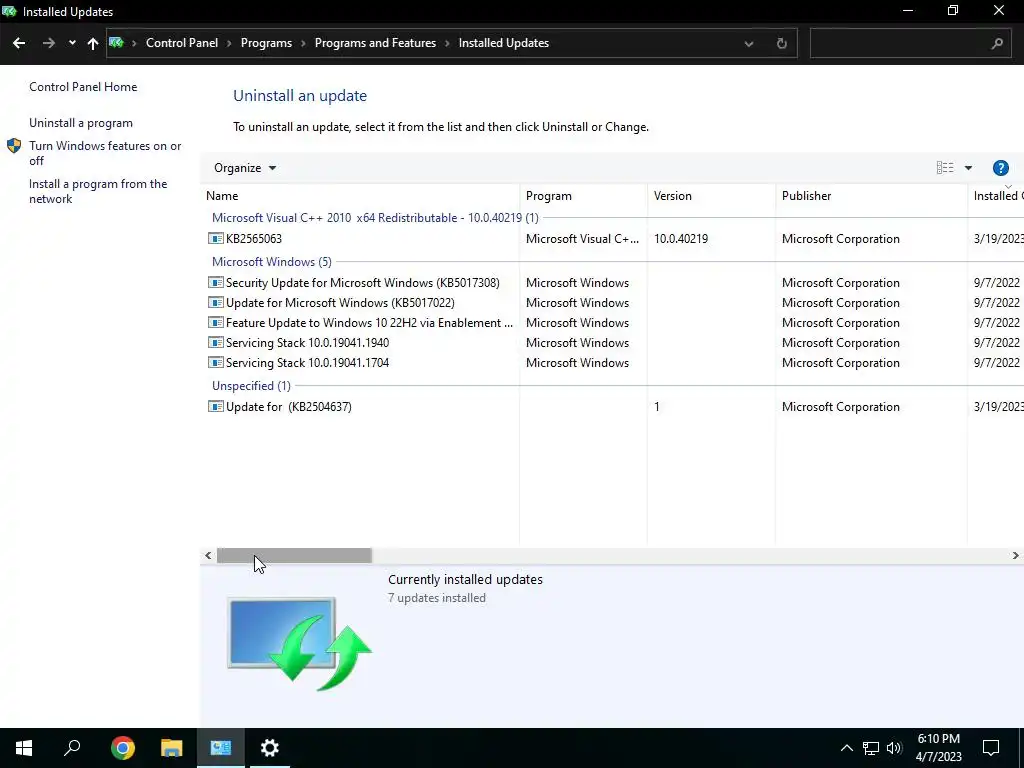Sort by the Publisher column header
1024x768 pixels.
871,196
